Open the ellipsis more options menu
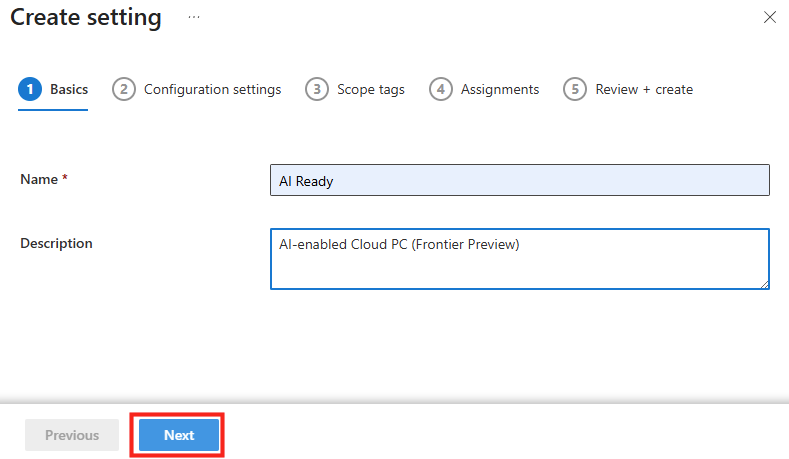The image size is (789, 459). (194, 17)
